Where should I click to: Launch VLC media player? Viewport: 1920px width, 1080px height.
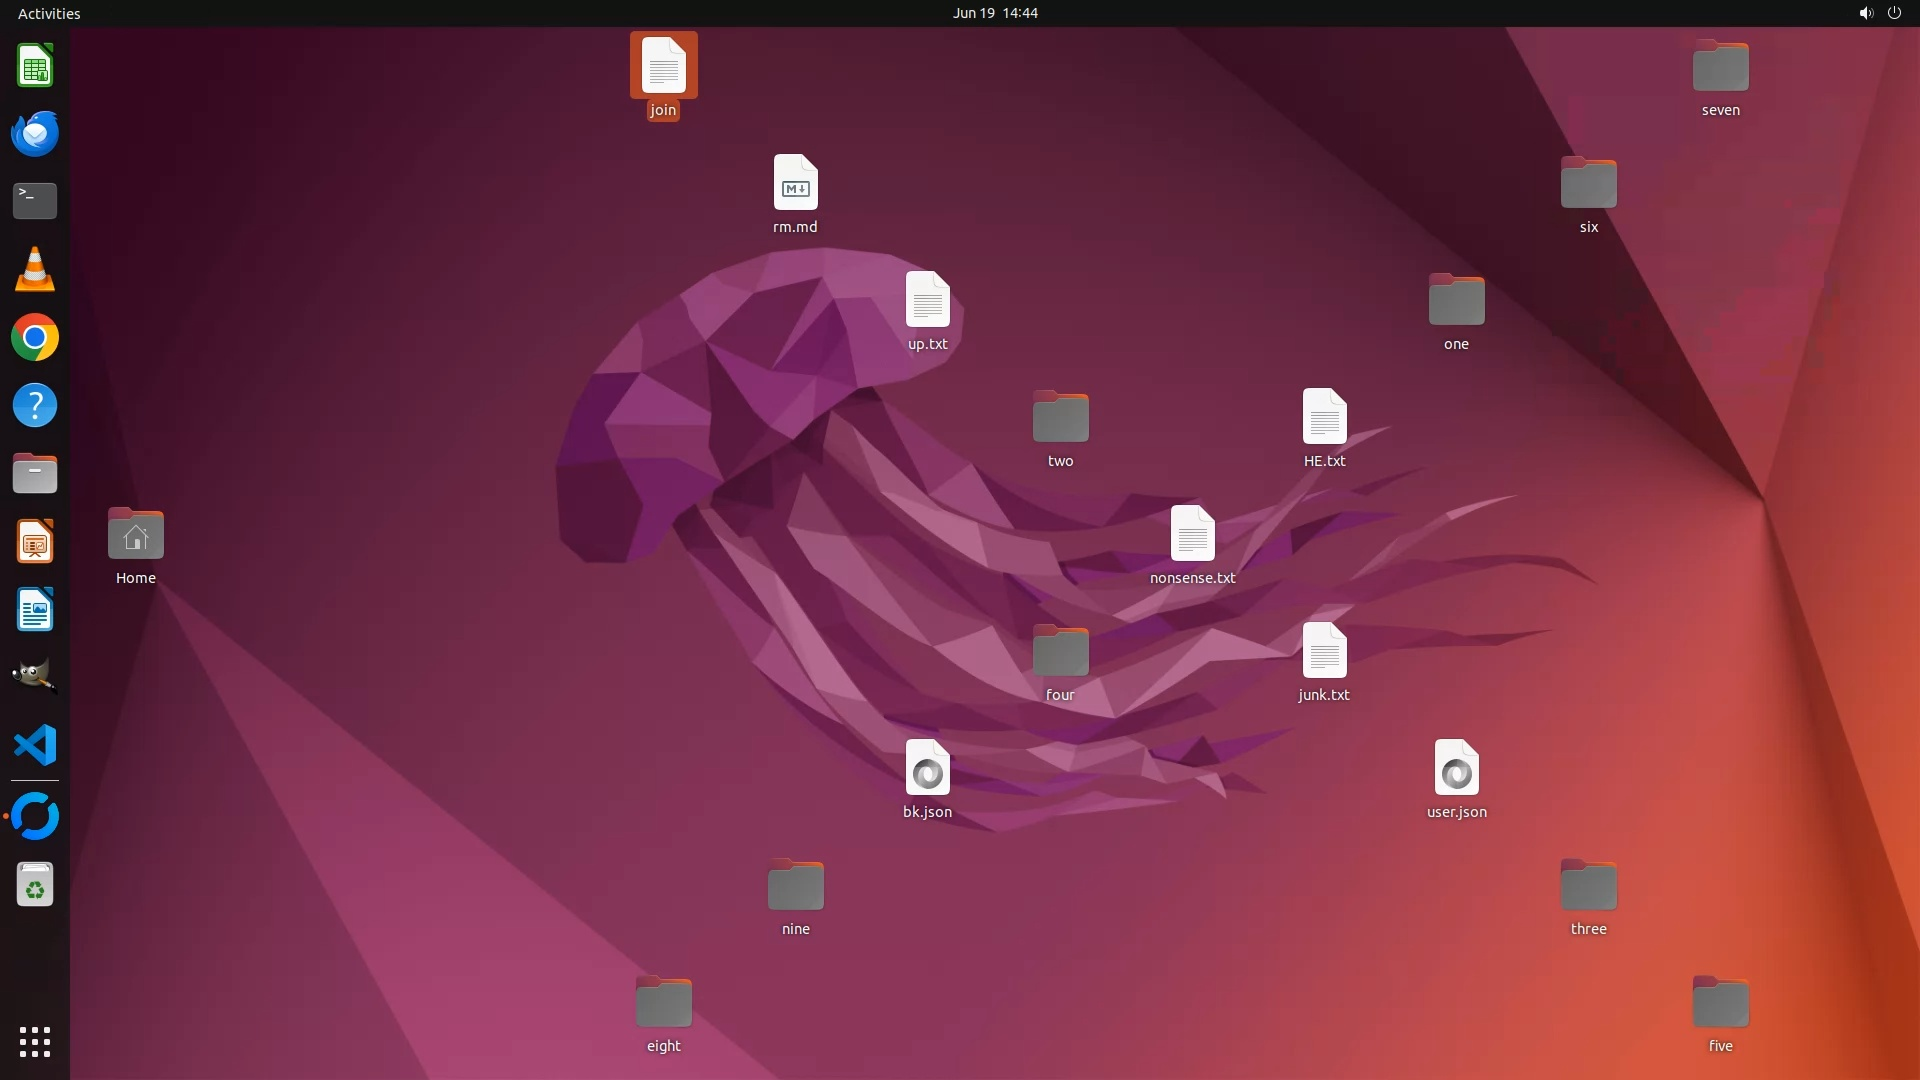(x=35, y=269)
